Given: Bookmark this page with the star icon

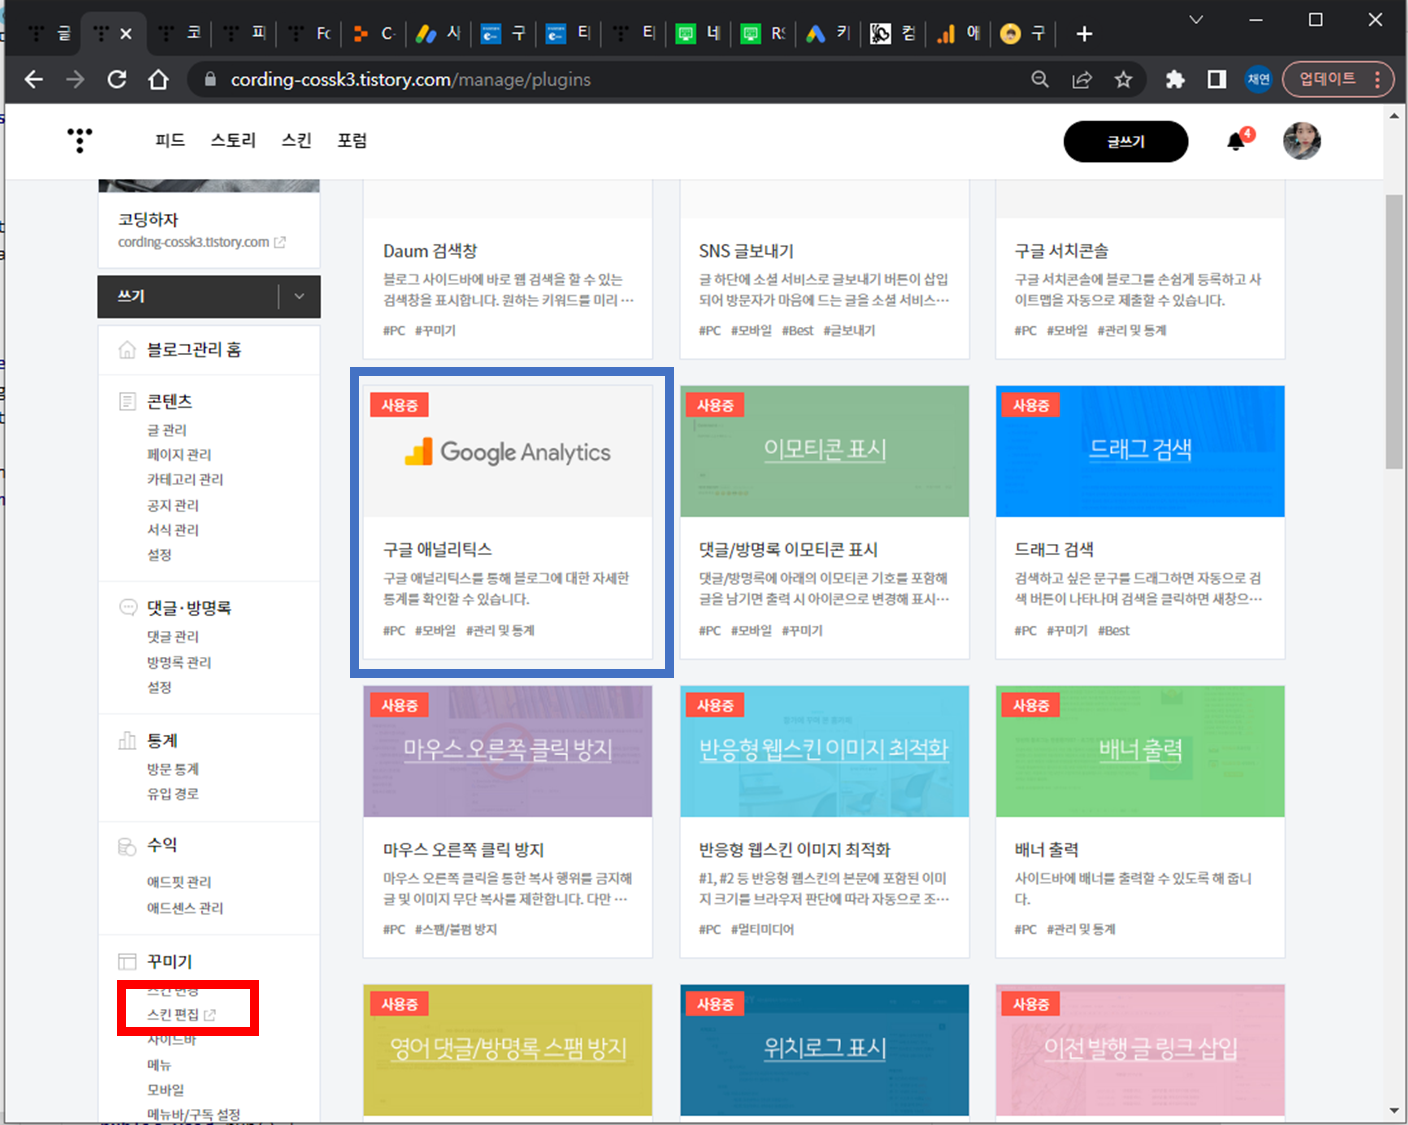Looking at the screenshot, I should pos(1123,80).
